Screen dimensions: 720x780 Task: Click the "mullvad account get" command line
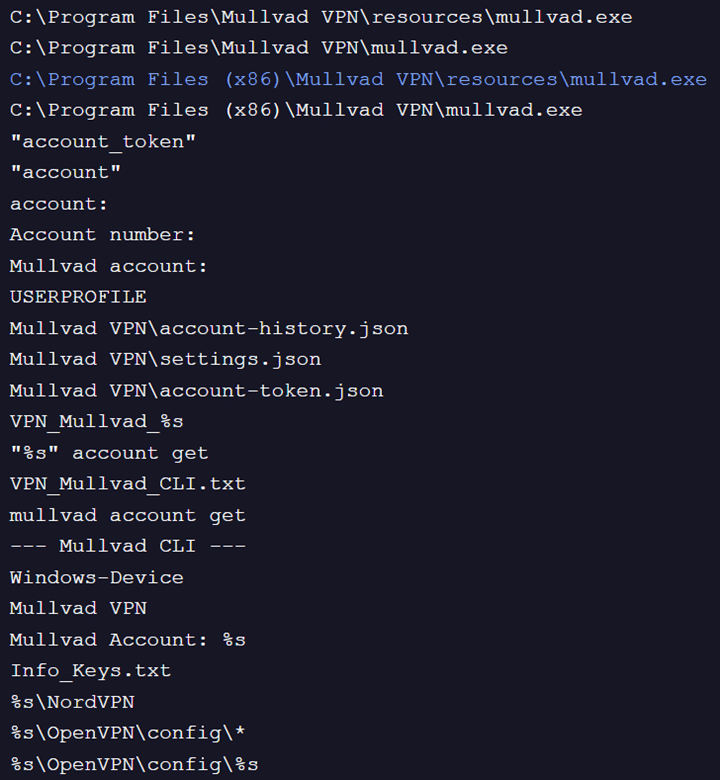(x=128, y=515)
